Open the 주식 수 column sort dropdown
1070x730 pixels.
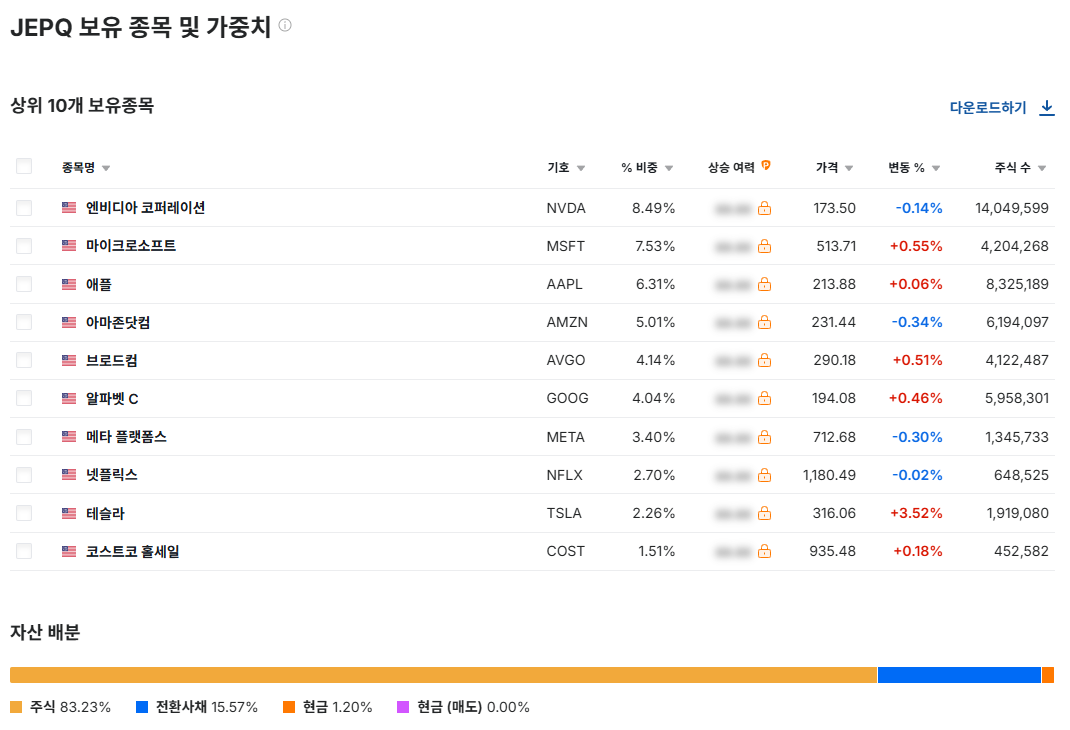(1043, 167)
